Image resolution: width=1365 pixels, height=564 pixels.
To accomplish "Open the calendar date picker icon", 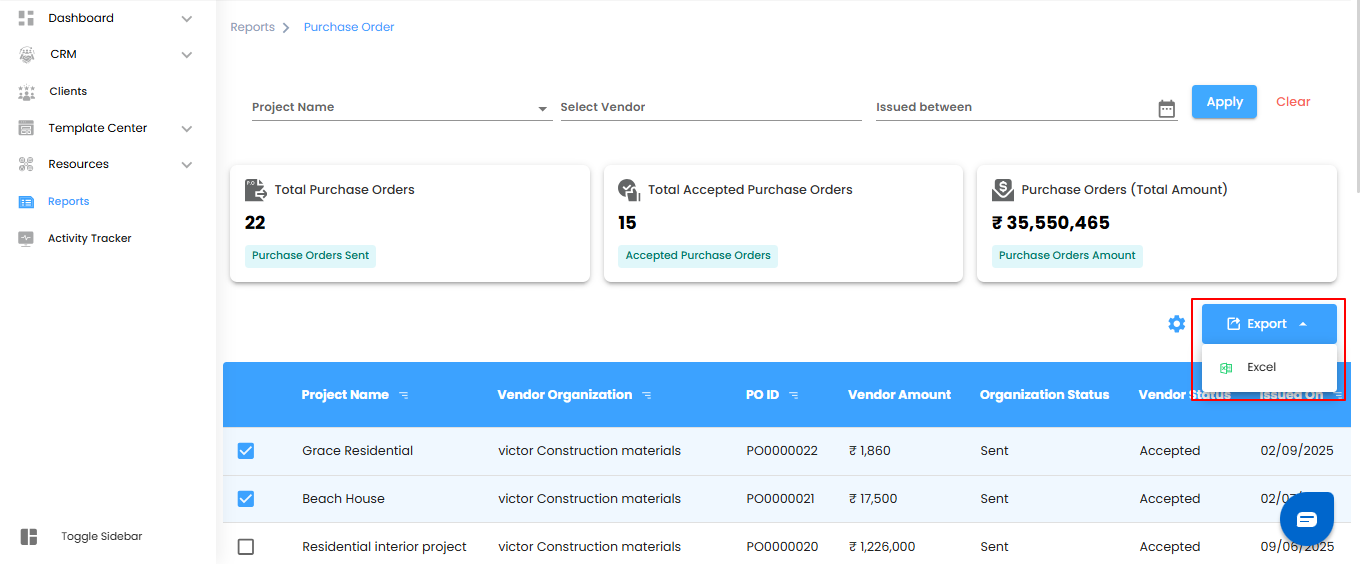I will [1166, 109].
